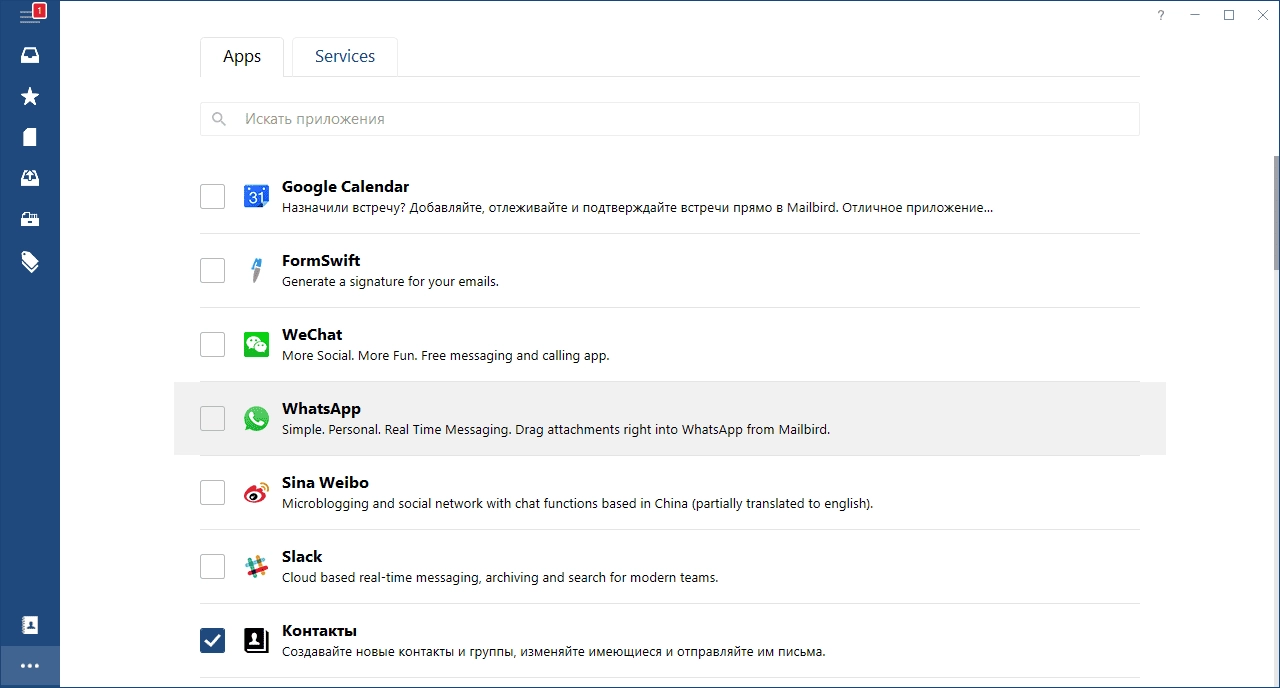
Task: Switch to the Services tab
Action: (x=345, y=56)
